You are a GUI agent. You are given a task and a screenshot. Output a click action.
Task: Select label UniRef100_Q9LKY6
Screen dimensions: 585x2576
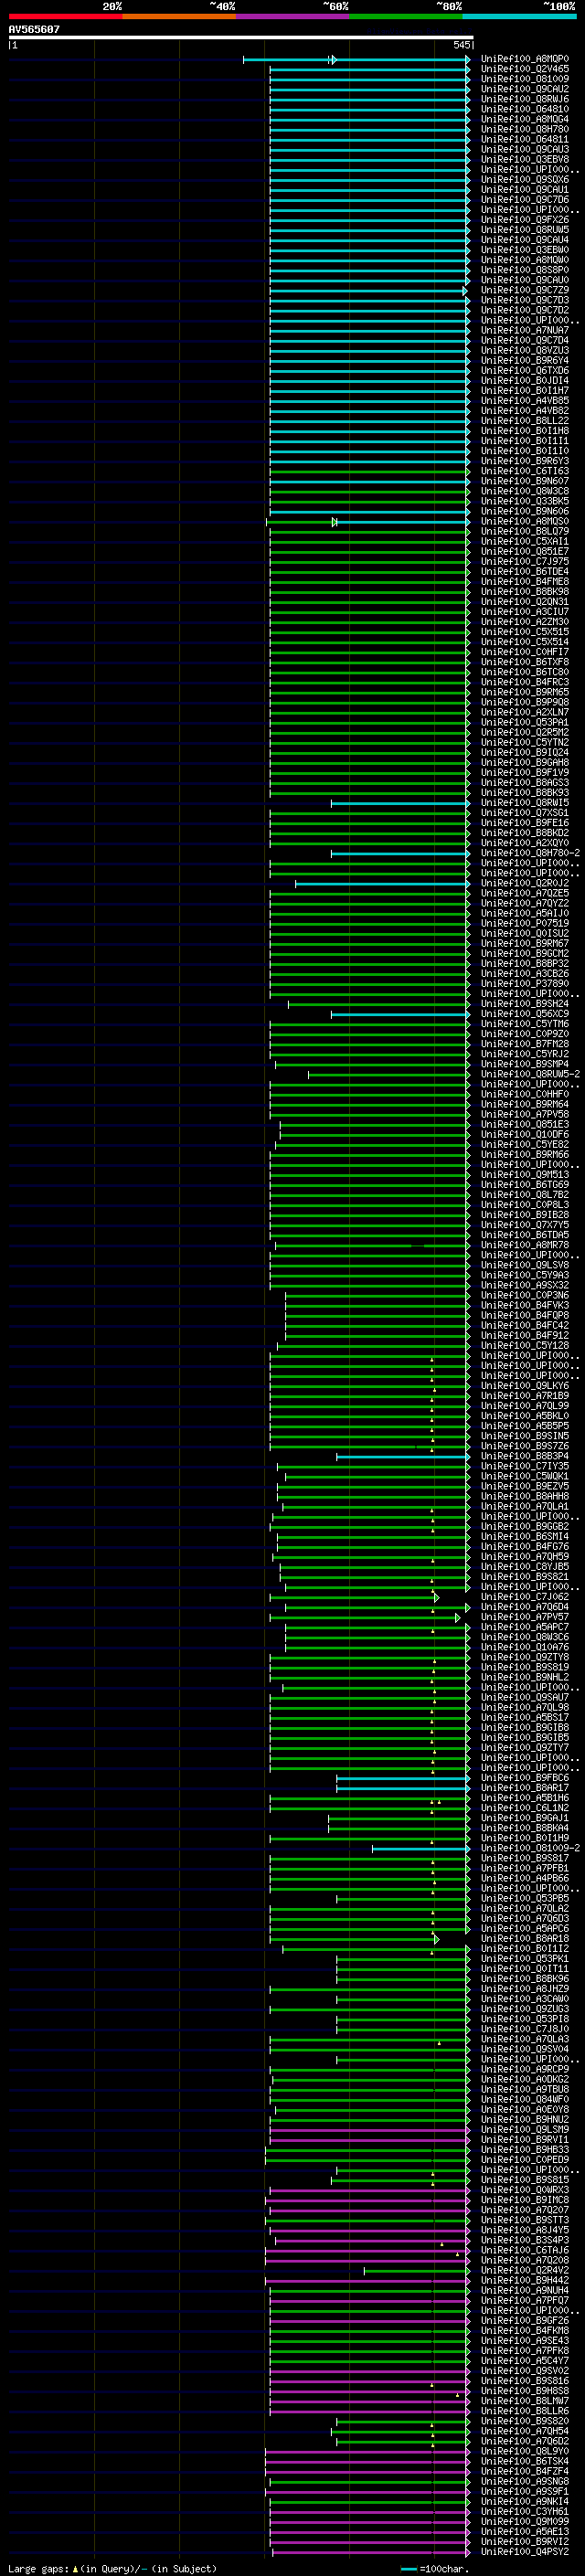point(525,1386)
